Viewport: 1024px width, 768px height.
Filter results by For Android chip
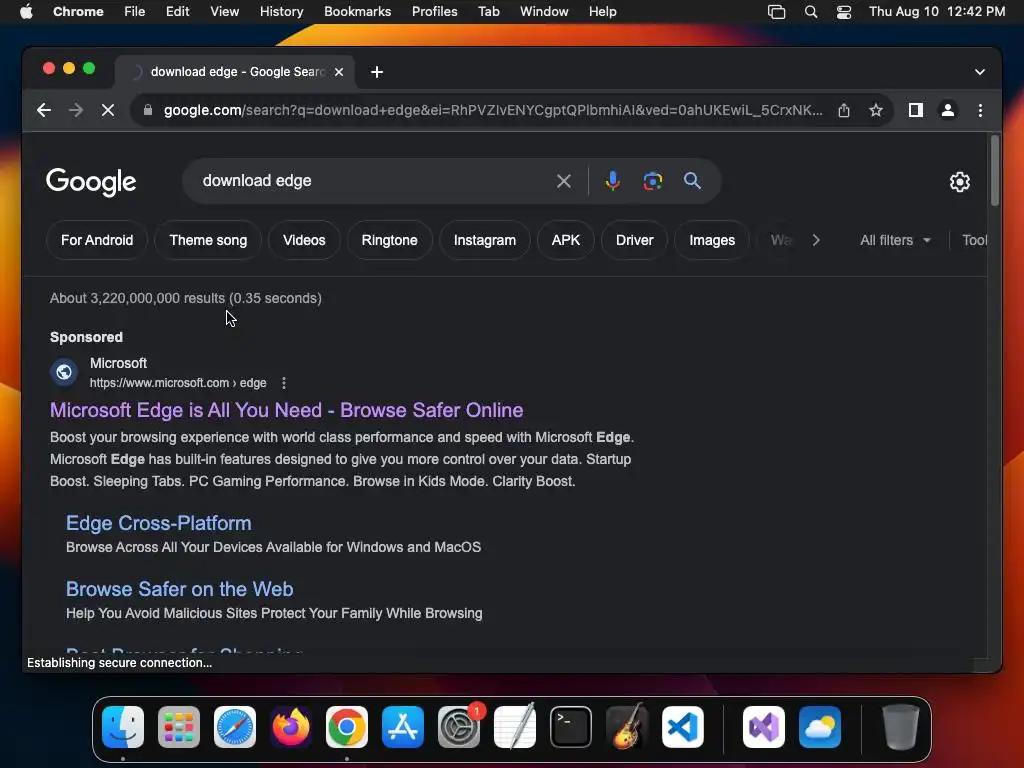click(x=97, y=240)
